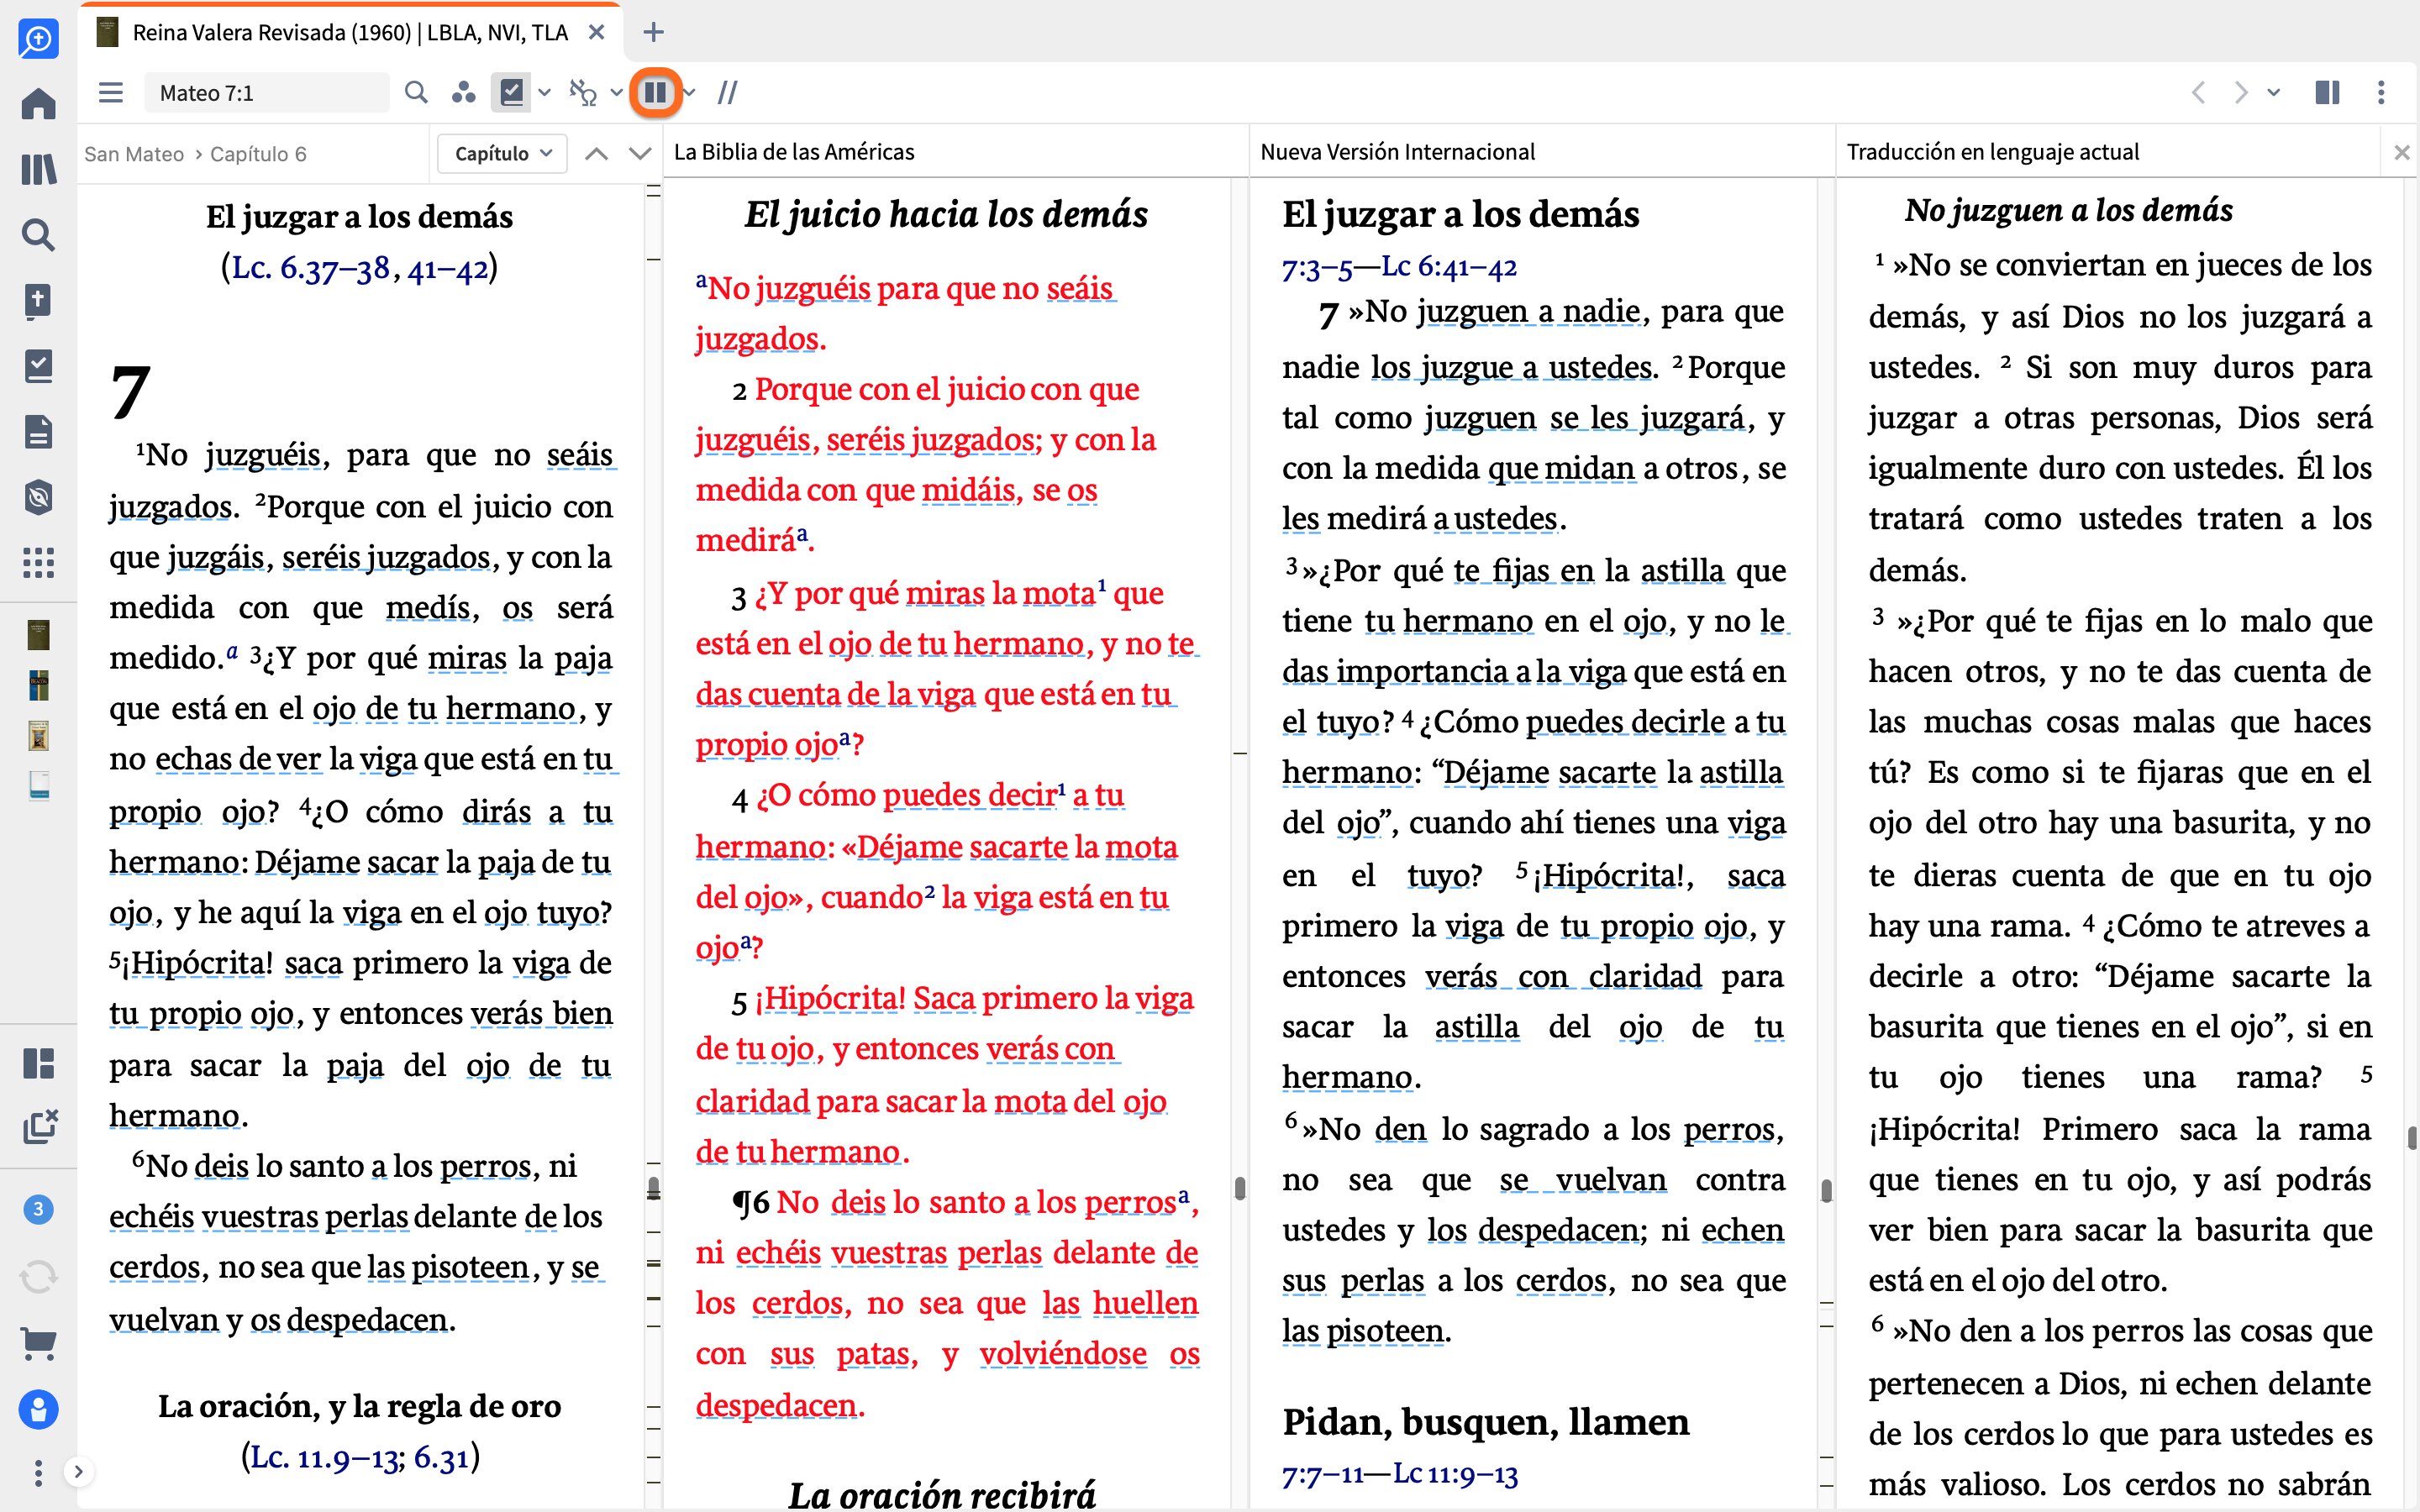
Task: Click Nueva Versión Internacional column header
Action: tap(1397, 152)
